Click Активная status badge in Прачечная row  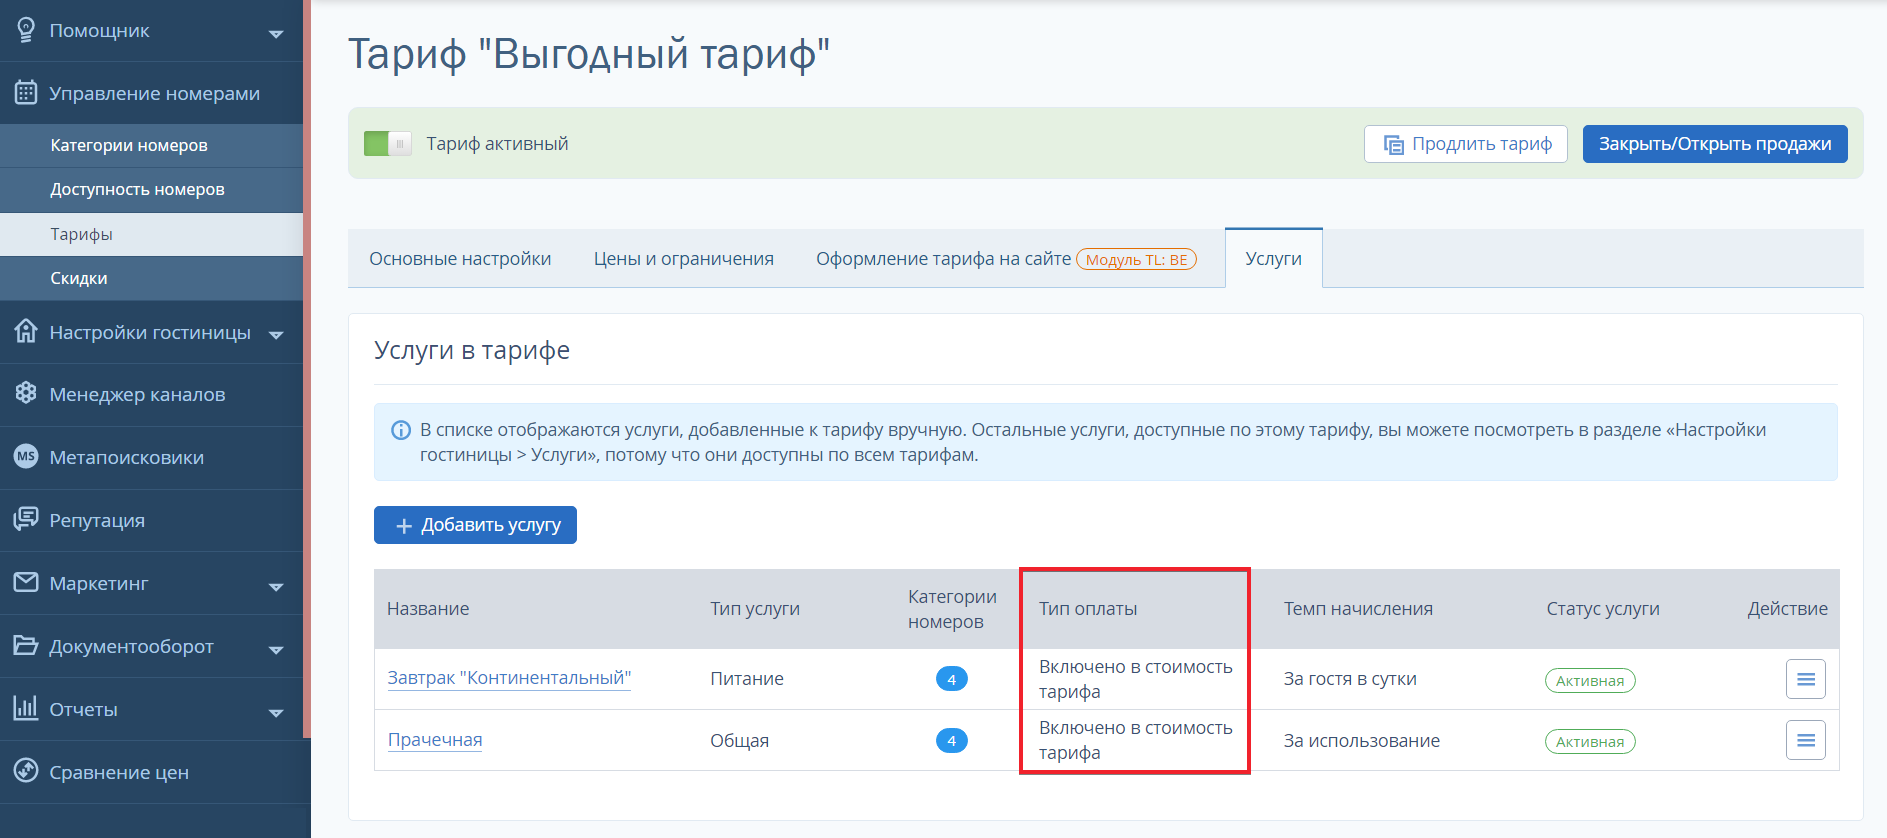[x=1590, y=742]
